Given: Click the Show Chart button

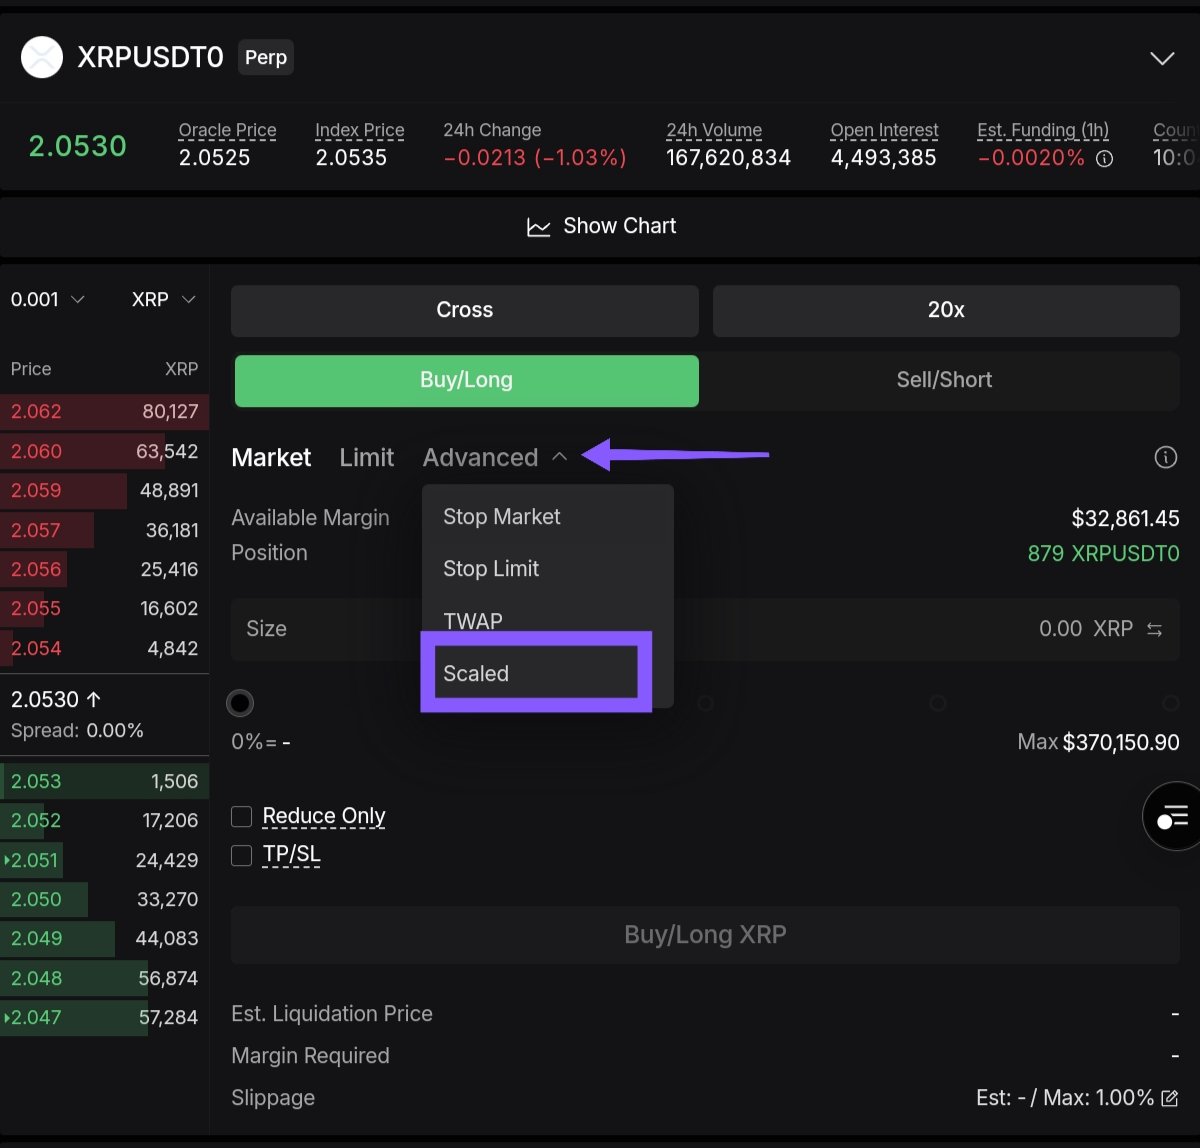Looking at the screenshot, I should tap(600, 227).
